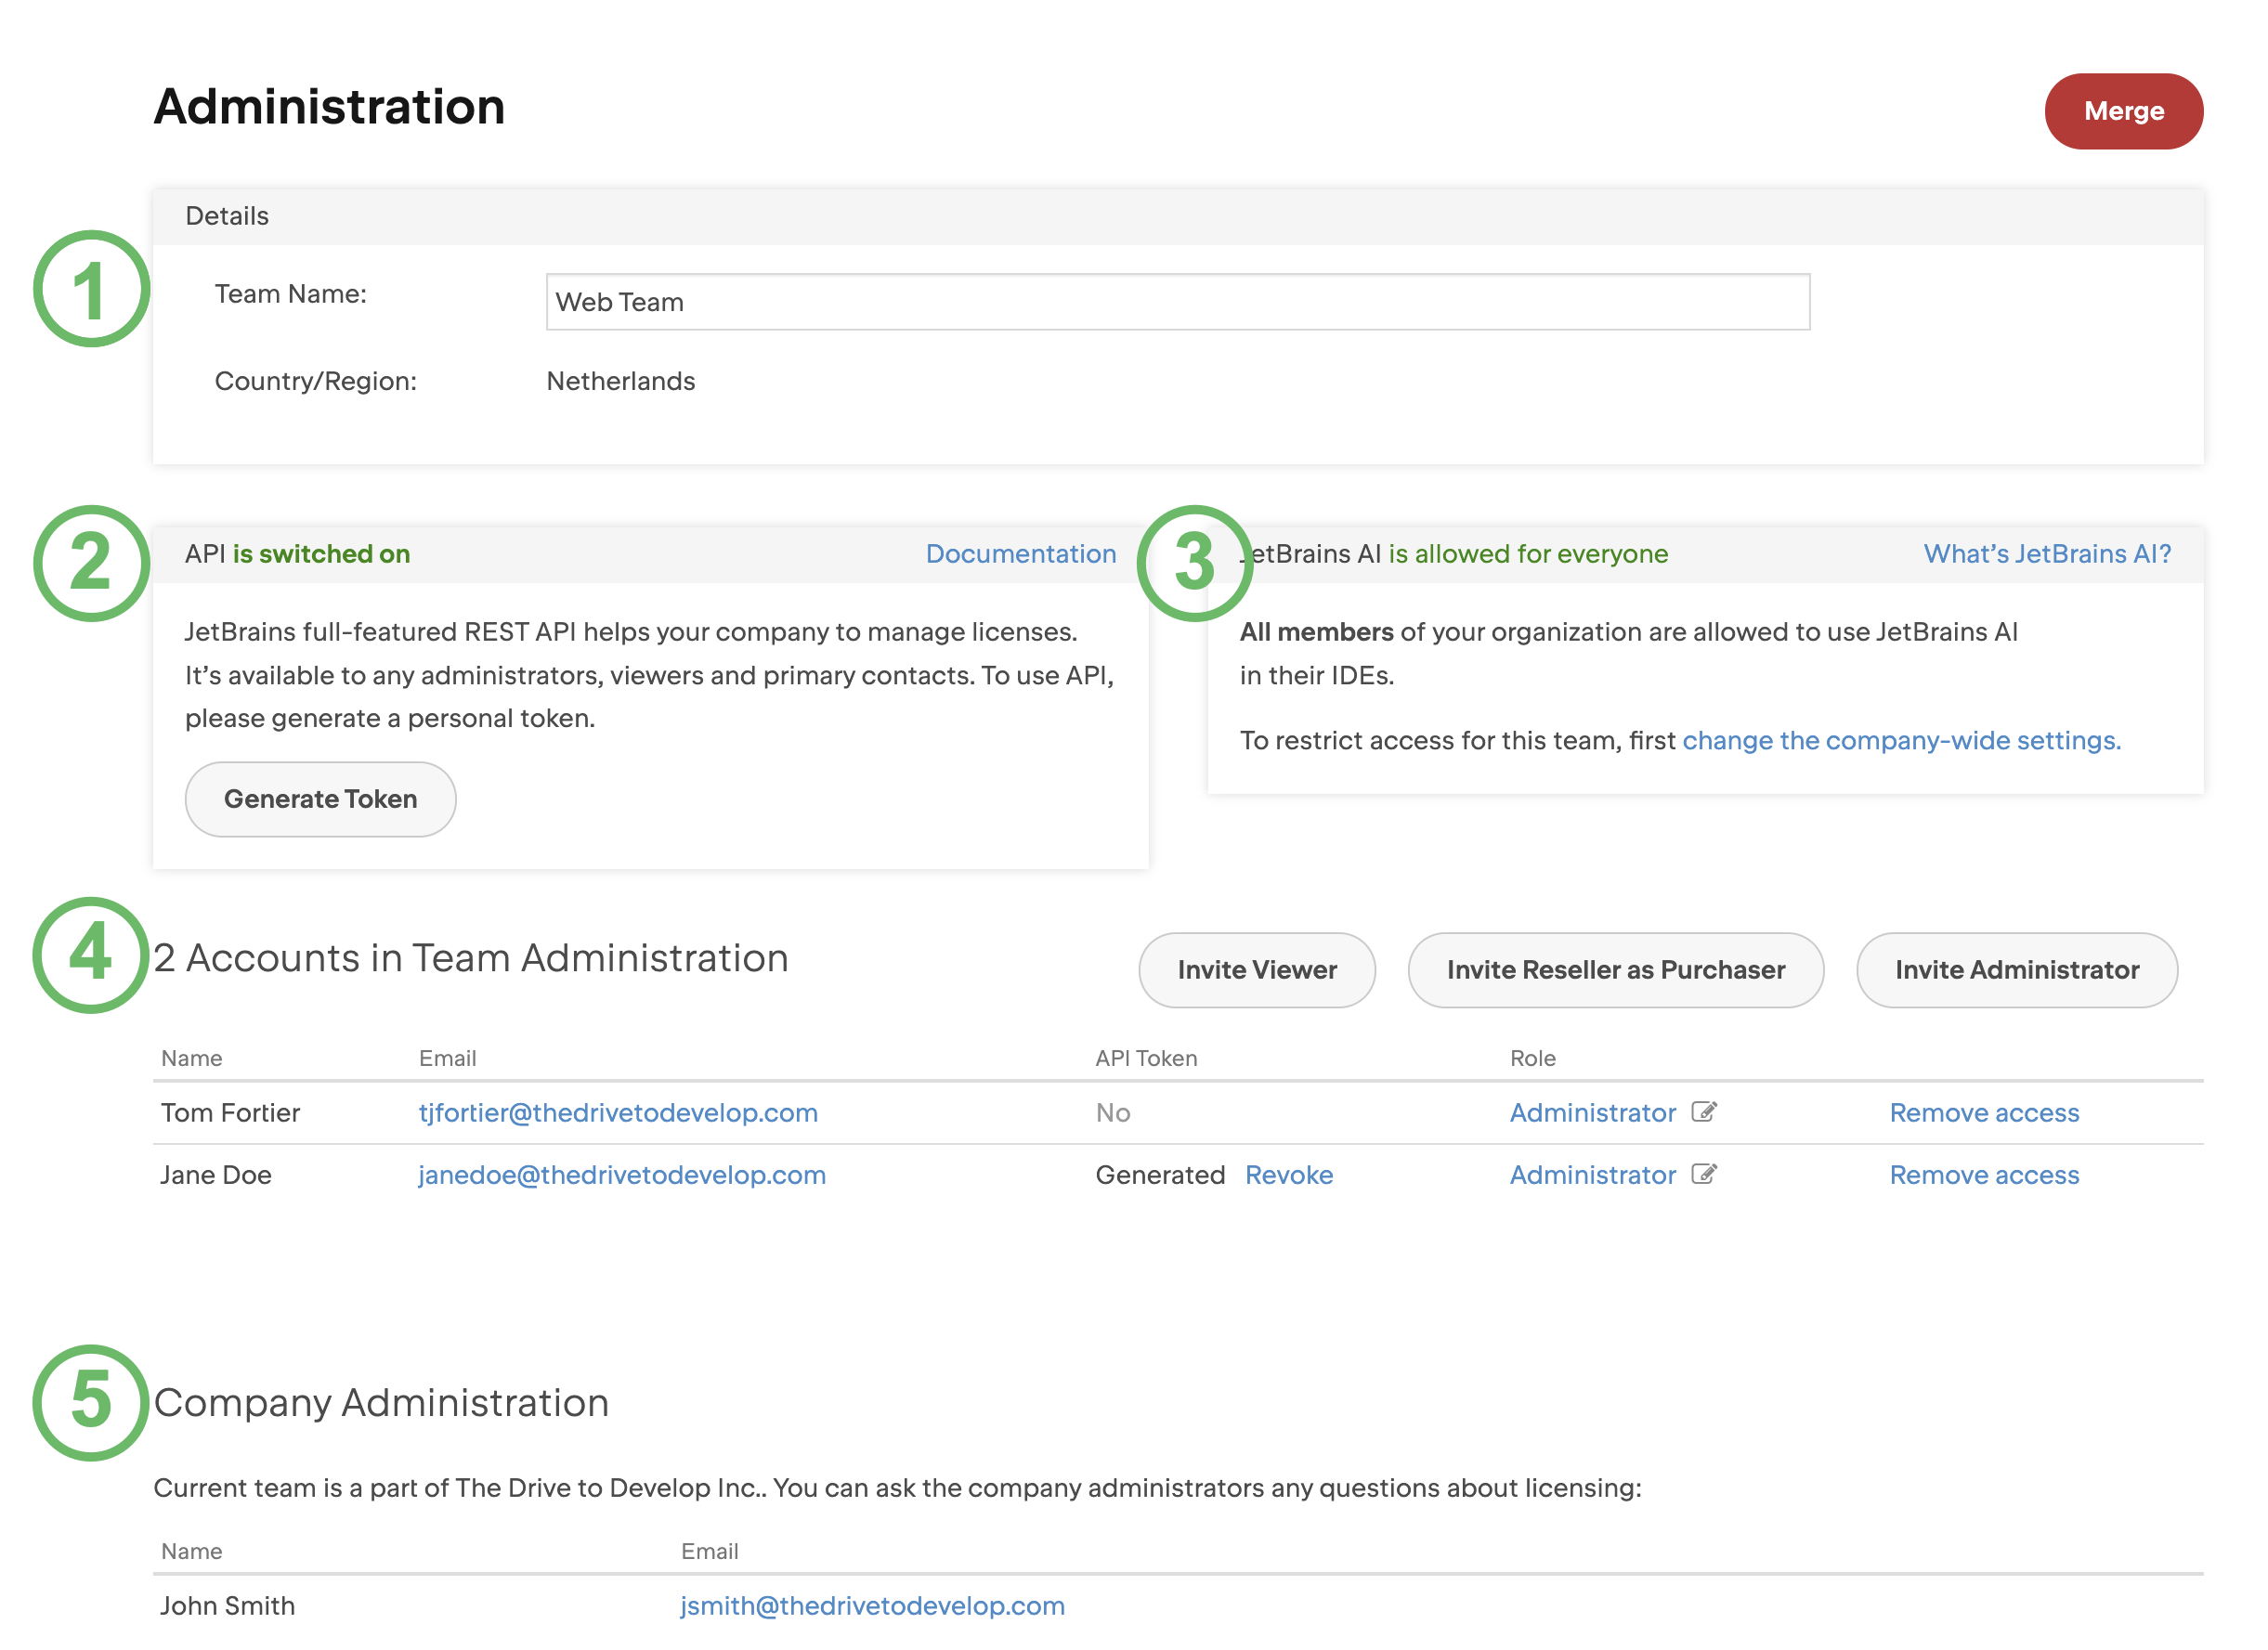
Task: Remove access for Tom Fortier
Action: pyautogui.click(x=1983, y=1112)
